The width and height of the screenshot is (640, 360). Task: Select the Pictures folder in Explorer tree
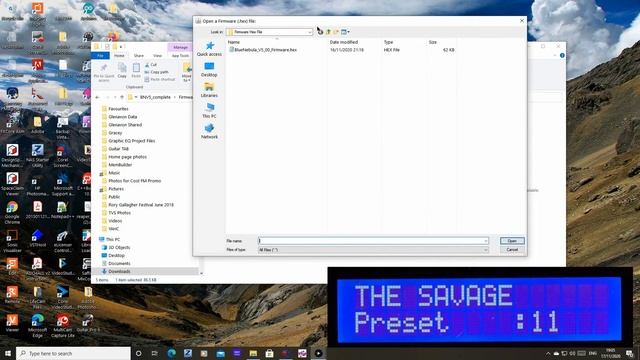[x=116, y=189]
